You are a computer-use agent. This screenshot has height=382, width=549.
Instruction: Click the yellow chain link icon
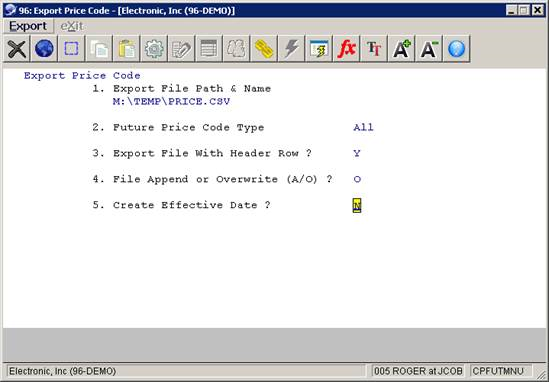pos(264,49)
